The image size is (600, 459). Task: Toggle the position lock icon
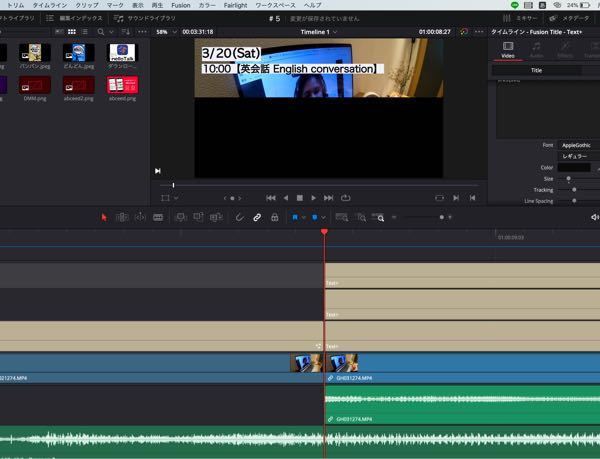[x=274, y=217]
